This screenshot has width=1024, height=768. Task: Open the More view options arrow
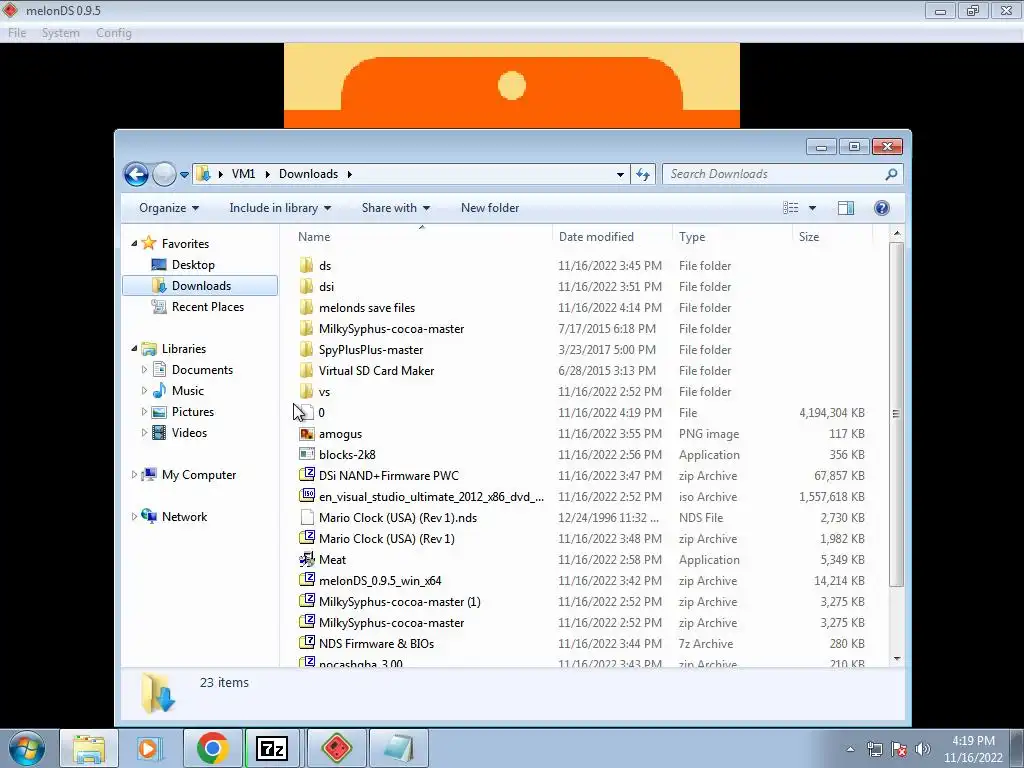coord(812,208)
